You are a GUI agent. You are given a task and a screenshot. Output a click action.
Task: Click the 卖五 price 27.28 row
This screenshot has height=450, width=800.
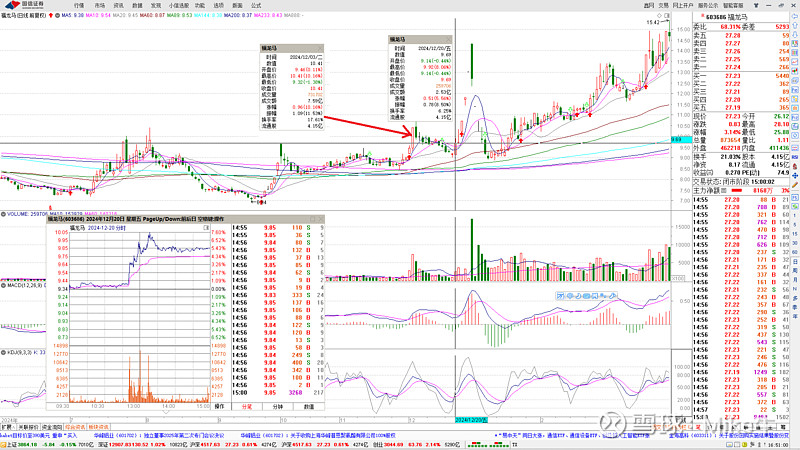tap(740, 35)
